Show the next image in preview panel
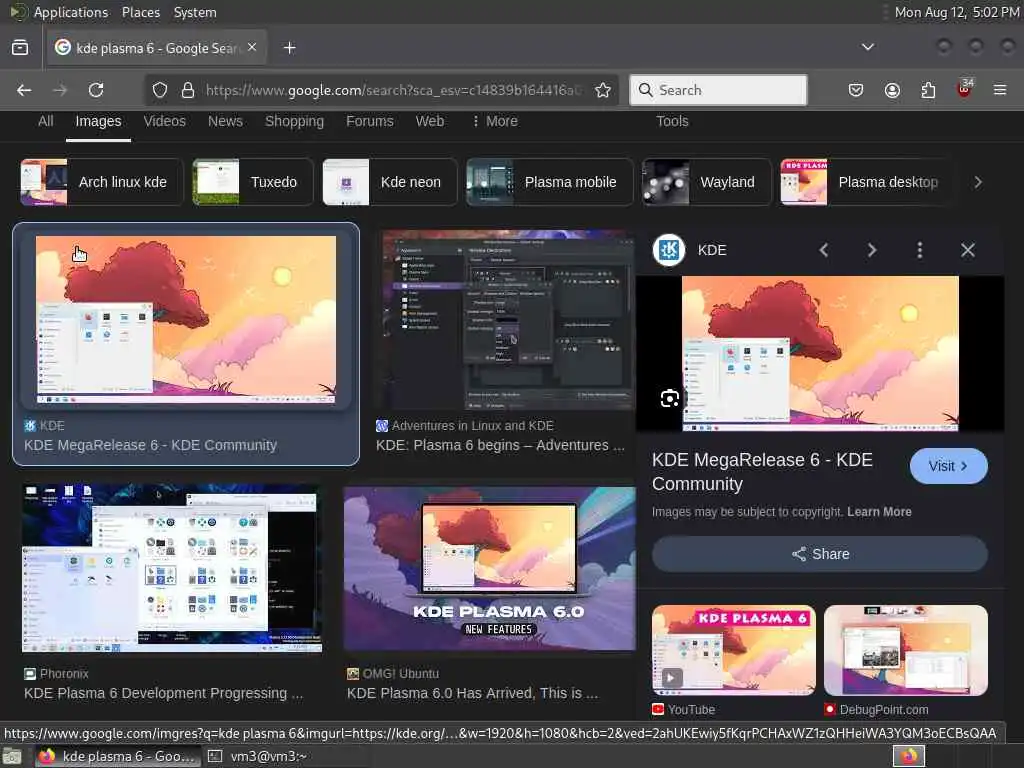1024x768 pixels. point(872,250)
